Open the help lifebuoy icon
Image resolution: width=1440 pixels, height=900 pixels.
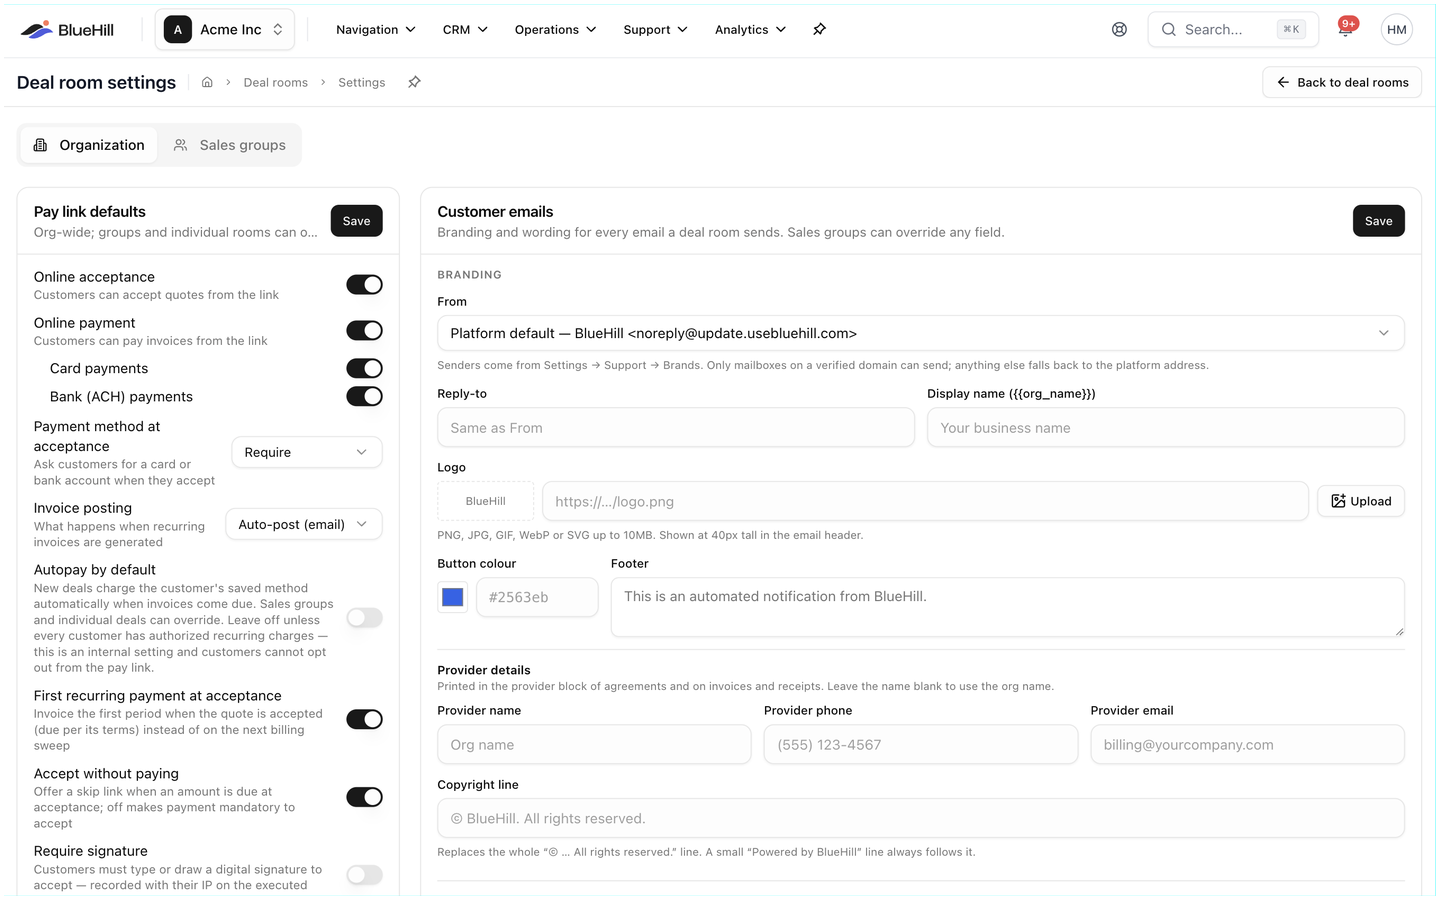1119,30
